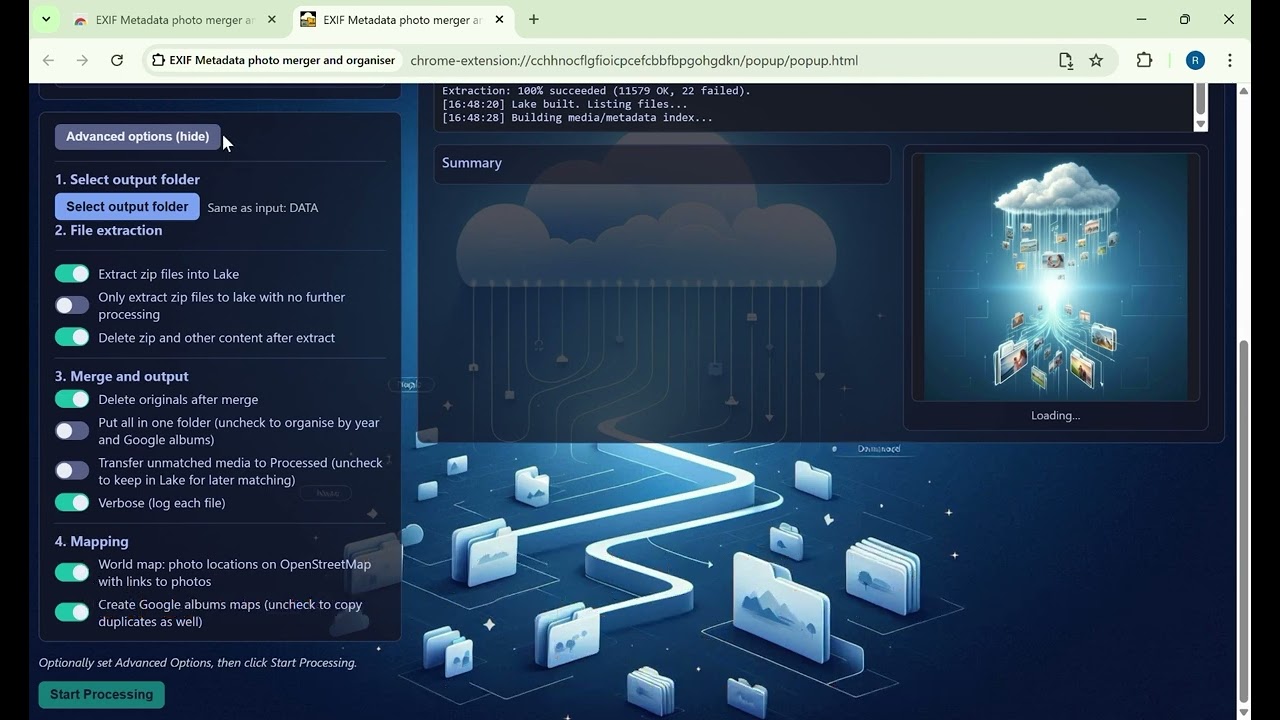The image size is (1280, 720).
Task: Bookmark this page with star icon
Action: (x=1096, y=60)
